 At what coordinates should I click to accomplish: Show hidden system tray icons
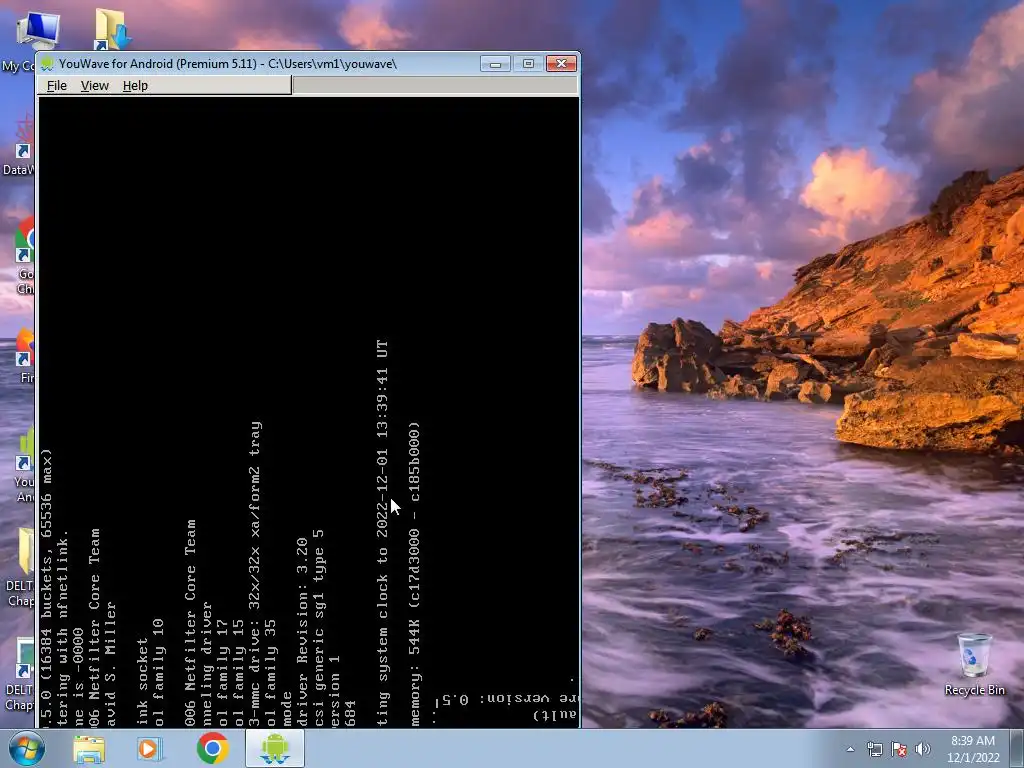[x=850, y=749]
